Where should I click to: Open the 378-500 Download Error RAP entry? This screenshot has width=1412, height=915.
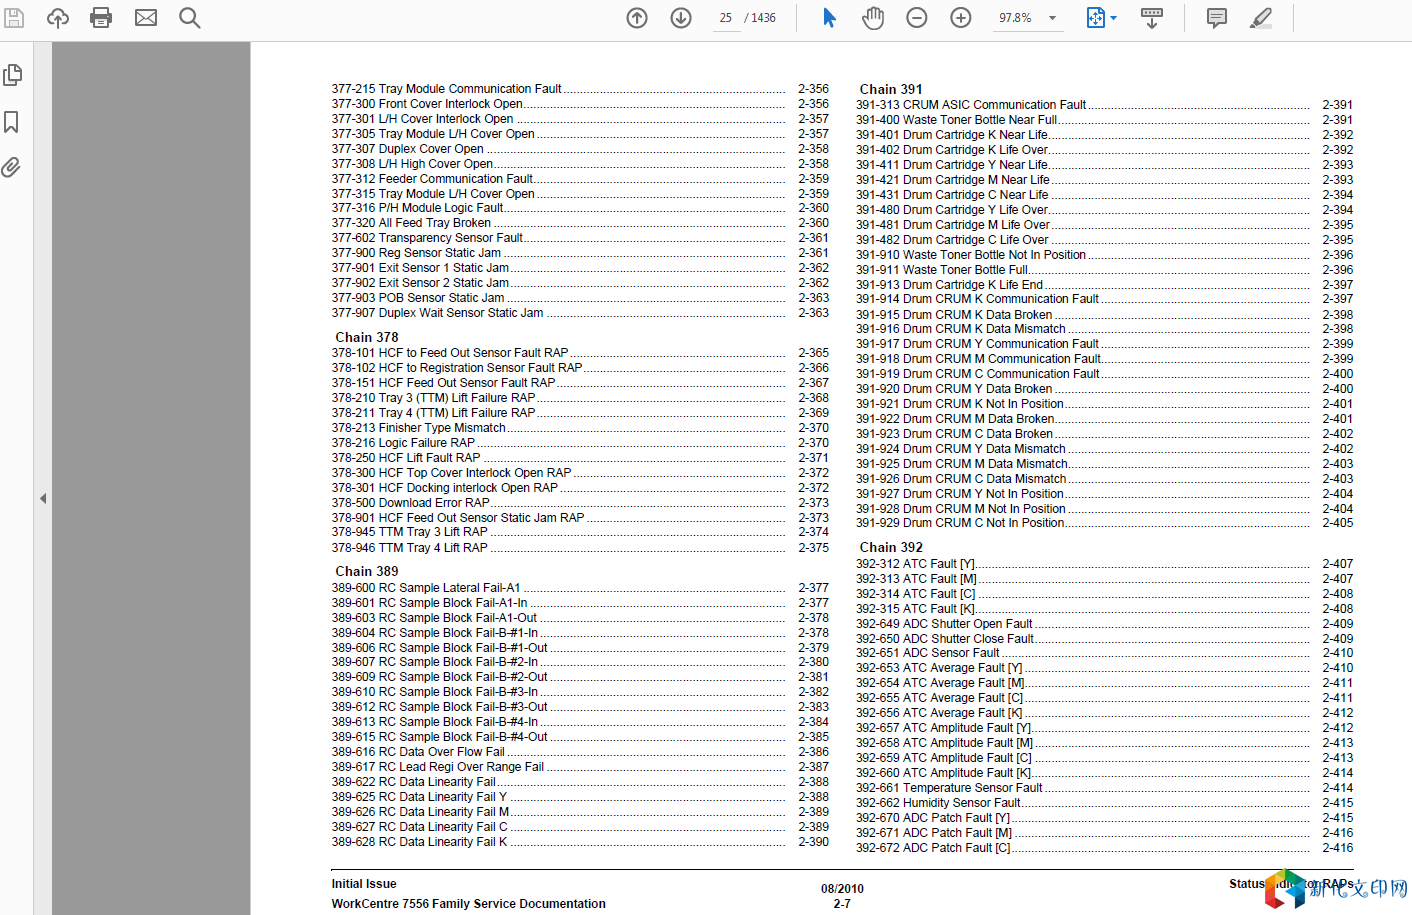coord(411,503)
